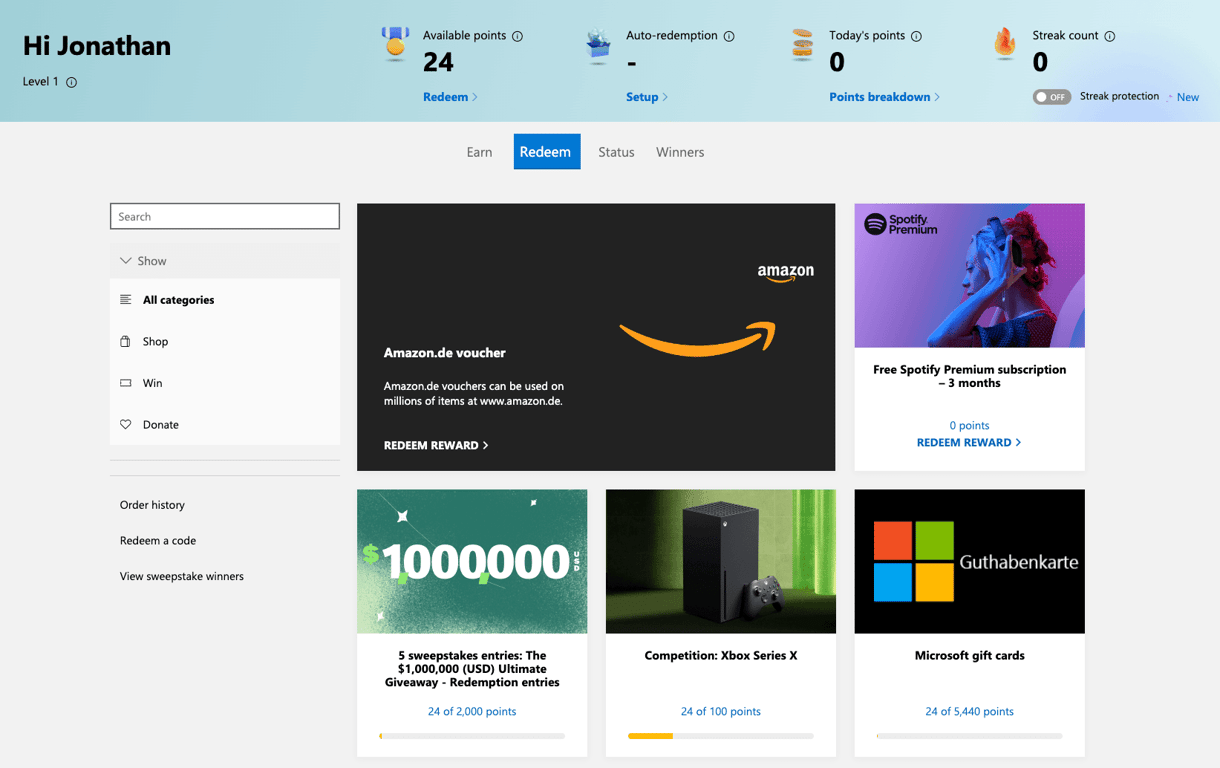The width and height of the screenshot is (1220, 768).
Task: Toggle Streak protection switch
Action: pos(1052,97)
